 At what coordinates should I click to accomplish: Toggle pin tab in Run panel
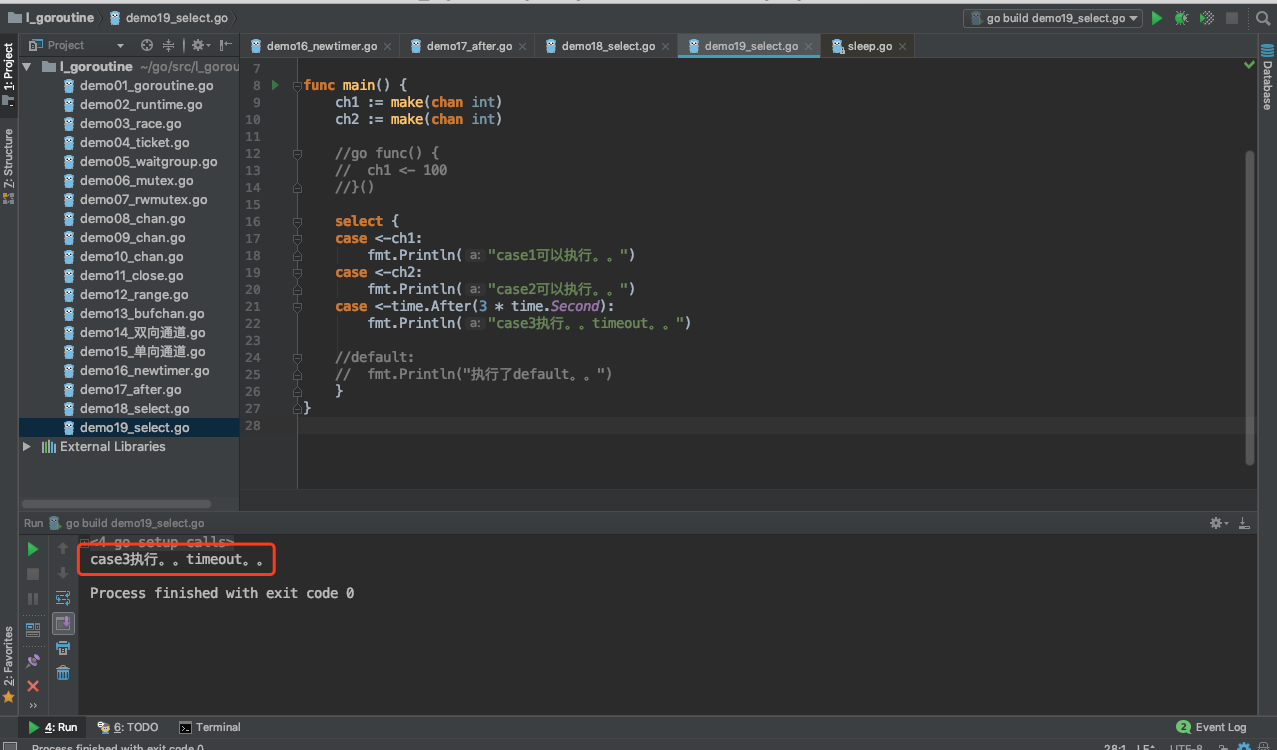33,660
